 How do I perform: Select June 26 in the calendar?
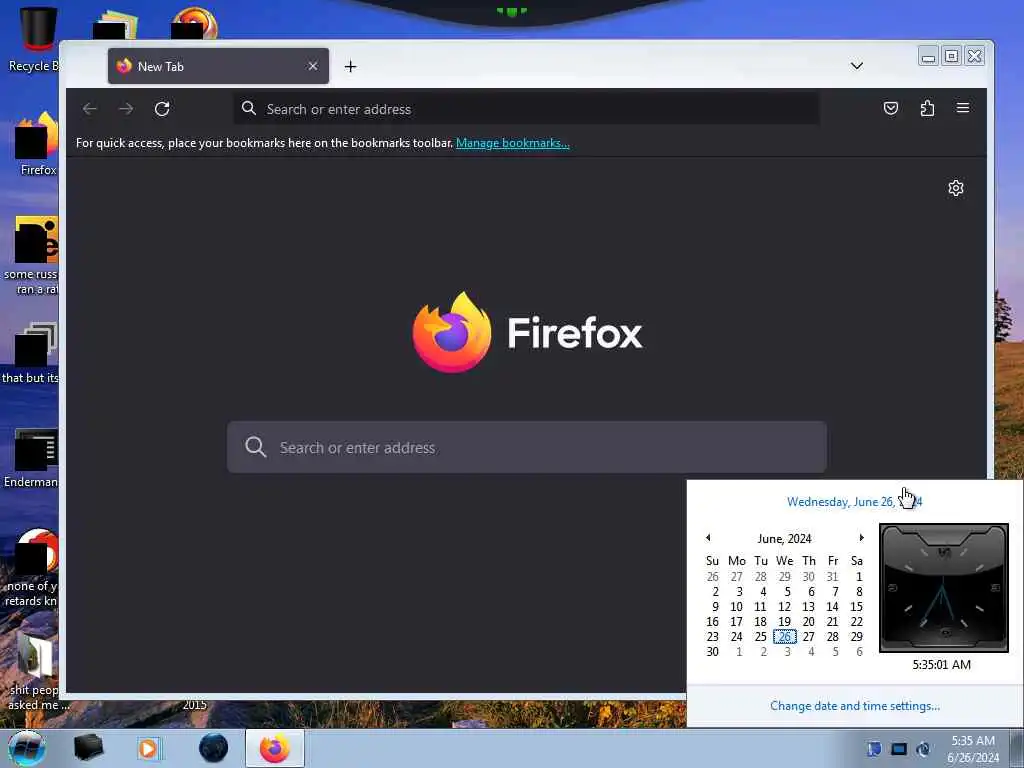pyautogui.click(x=784, y=636)
